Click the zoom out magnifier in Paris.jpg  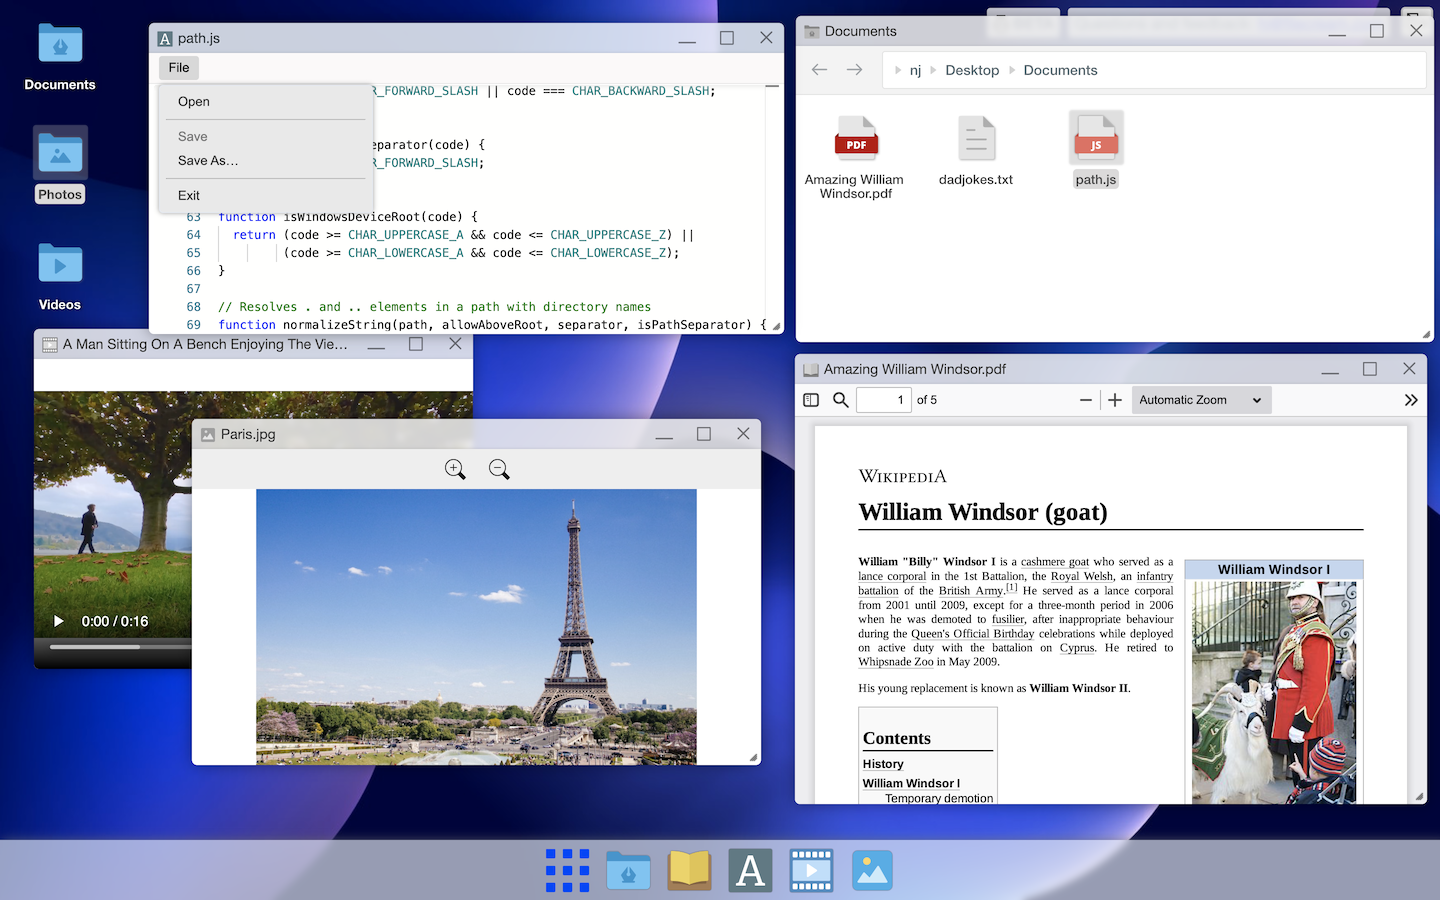pos(499,469)
